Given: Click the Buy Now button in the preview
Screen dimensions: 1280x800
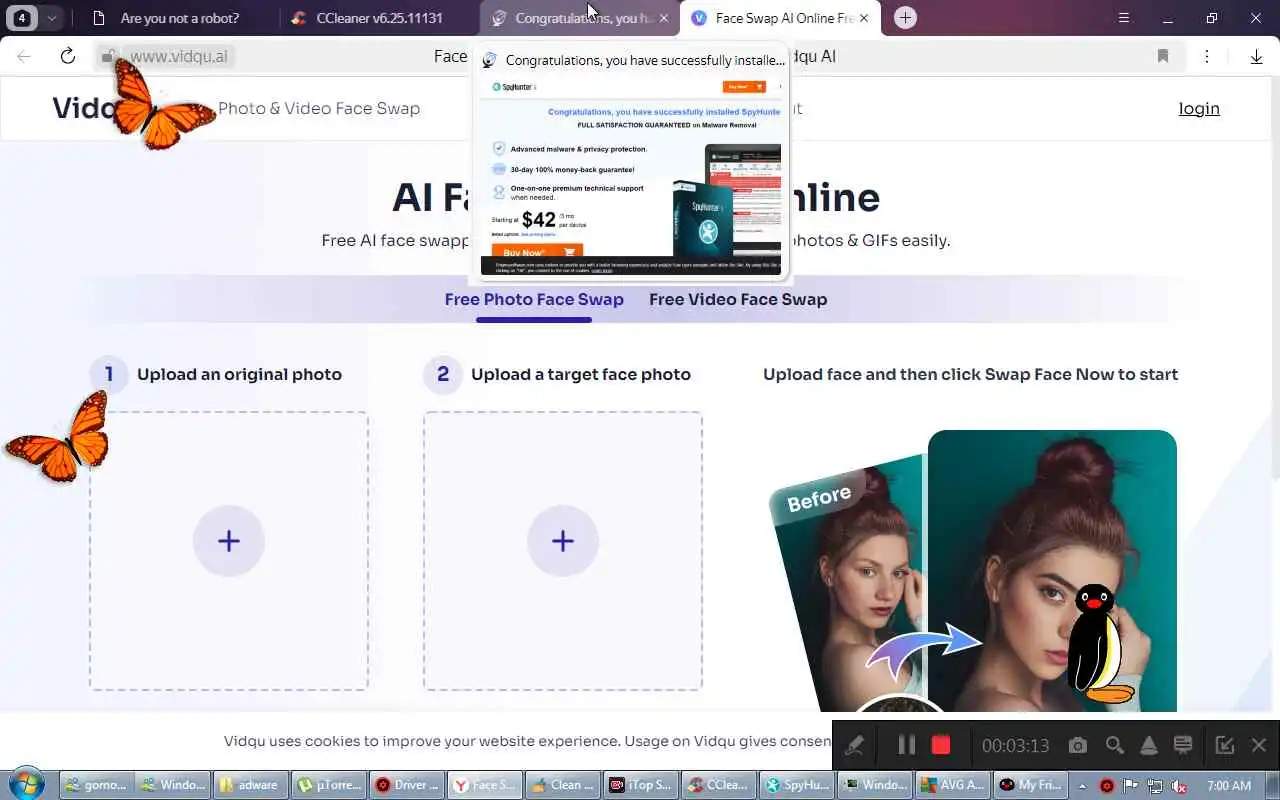Looking at the screenshot, I should [537, 252].
